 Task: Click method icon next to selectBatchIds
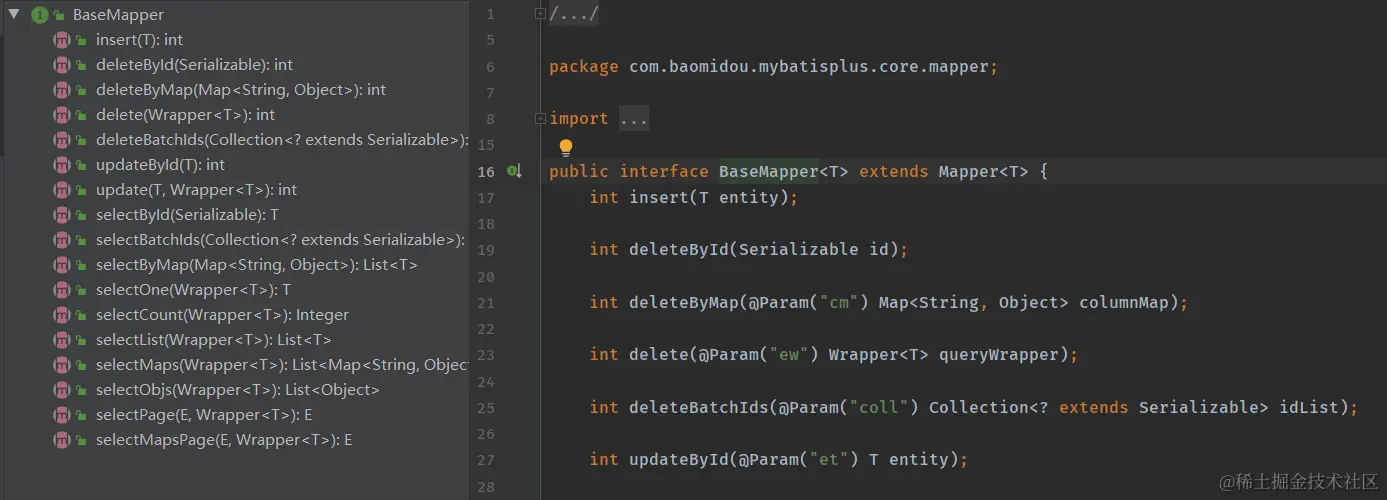[62, 240]
